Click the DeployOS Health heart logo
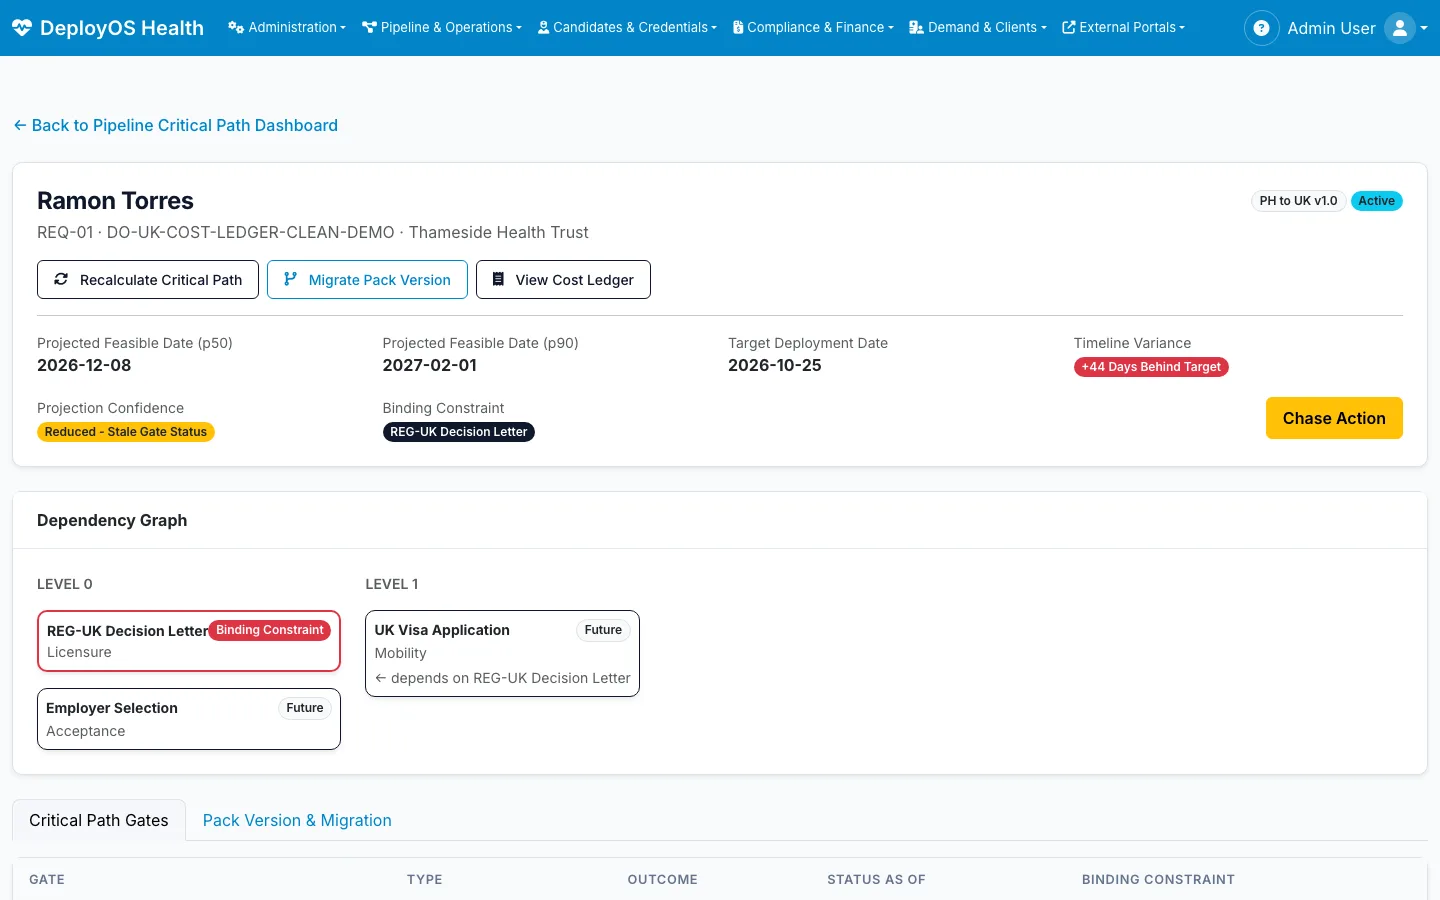The height and width of the screenshot is (900, 1440). click(22, 28)
